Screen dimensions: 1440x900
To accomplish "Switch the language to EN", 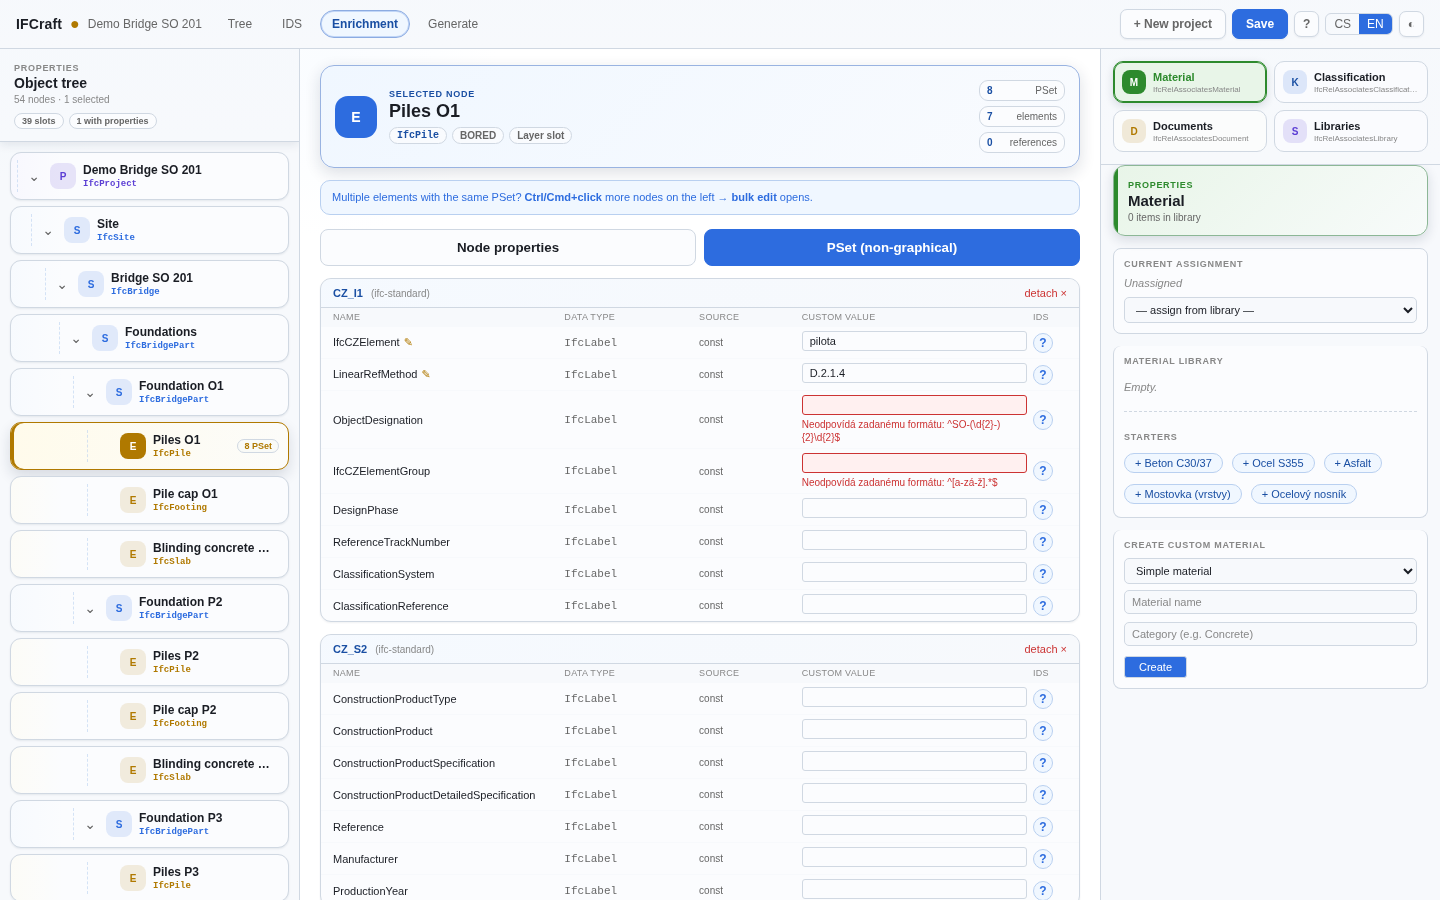I will (1375, 24).
